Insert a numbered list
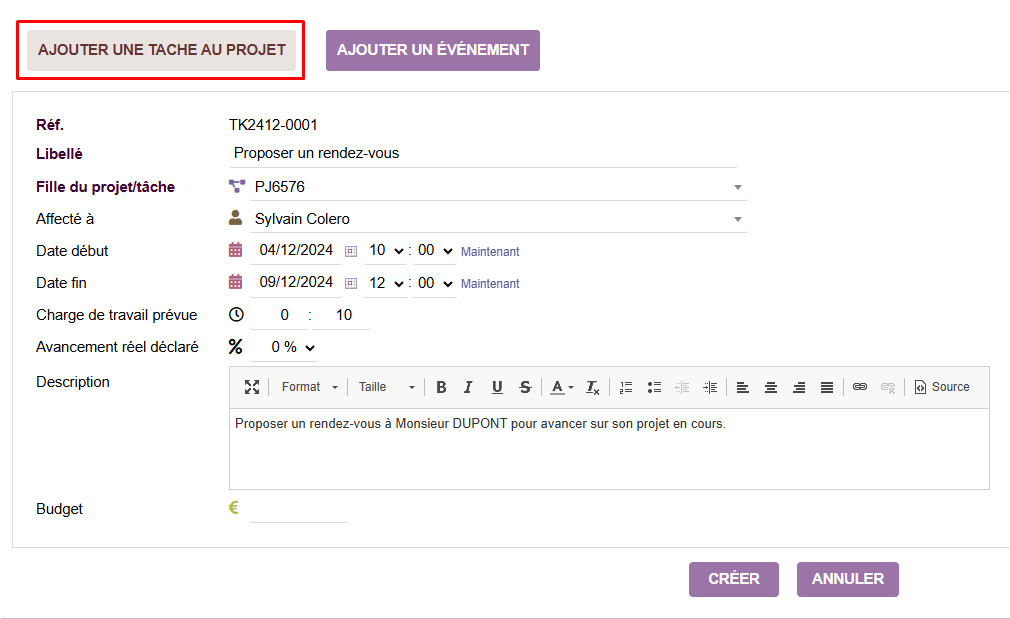The width and height of the screenshot is (1010, 619). pos(626,387)
